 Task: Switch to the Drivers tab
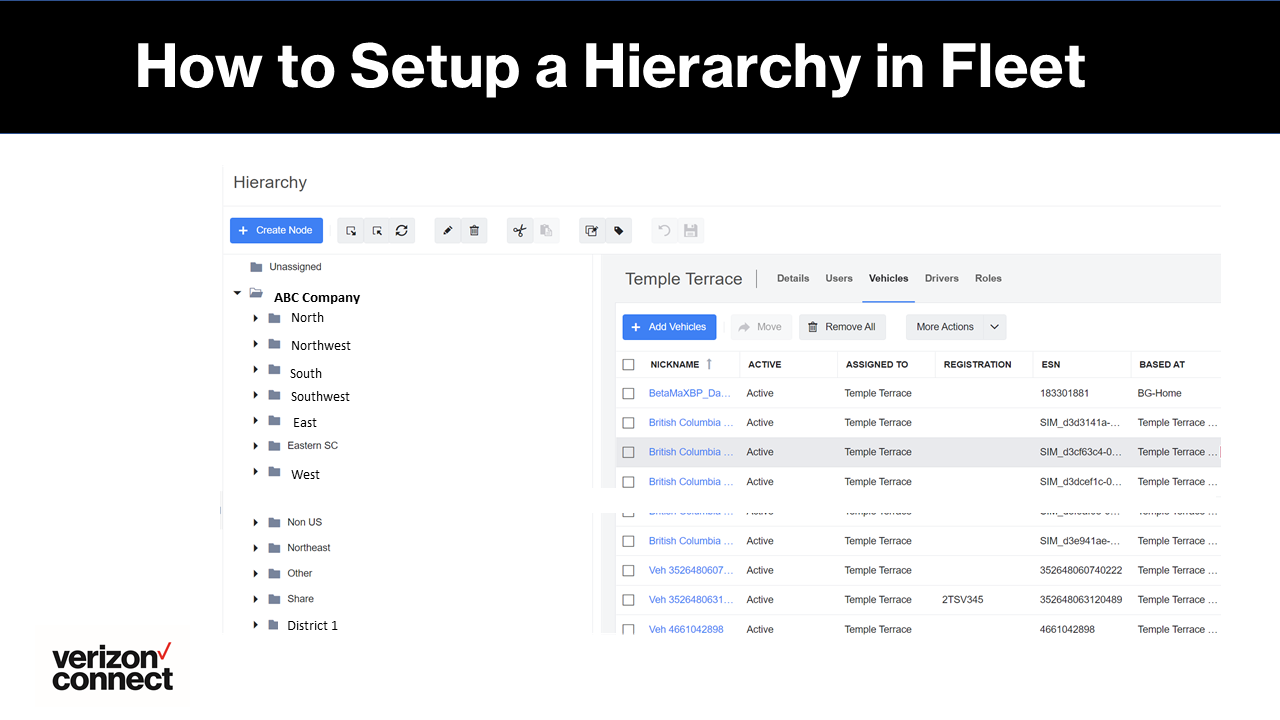(x=941, y=278)
